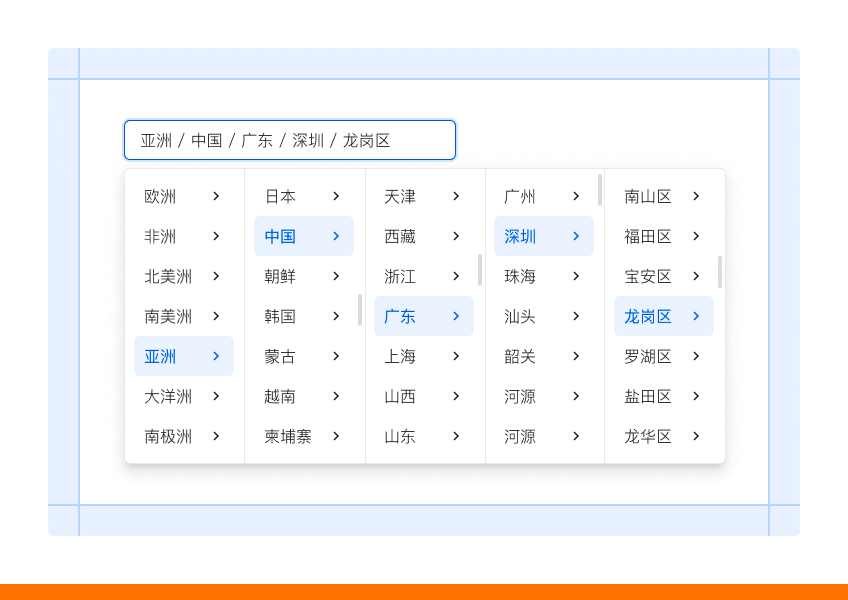The height and width of the screenshot is (600, 848).
Task: Click the scrollbar in the district column
Action: pos(720,272)
